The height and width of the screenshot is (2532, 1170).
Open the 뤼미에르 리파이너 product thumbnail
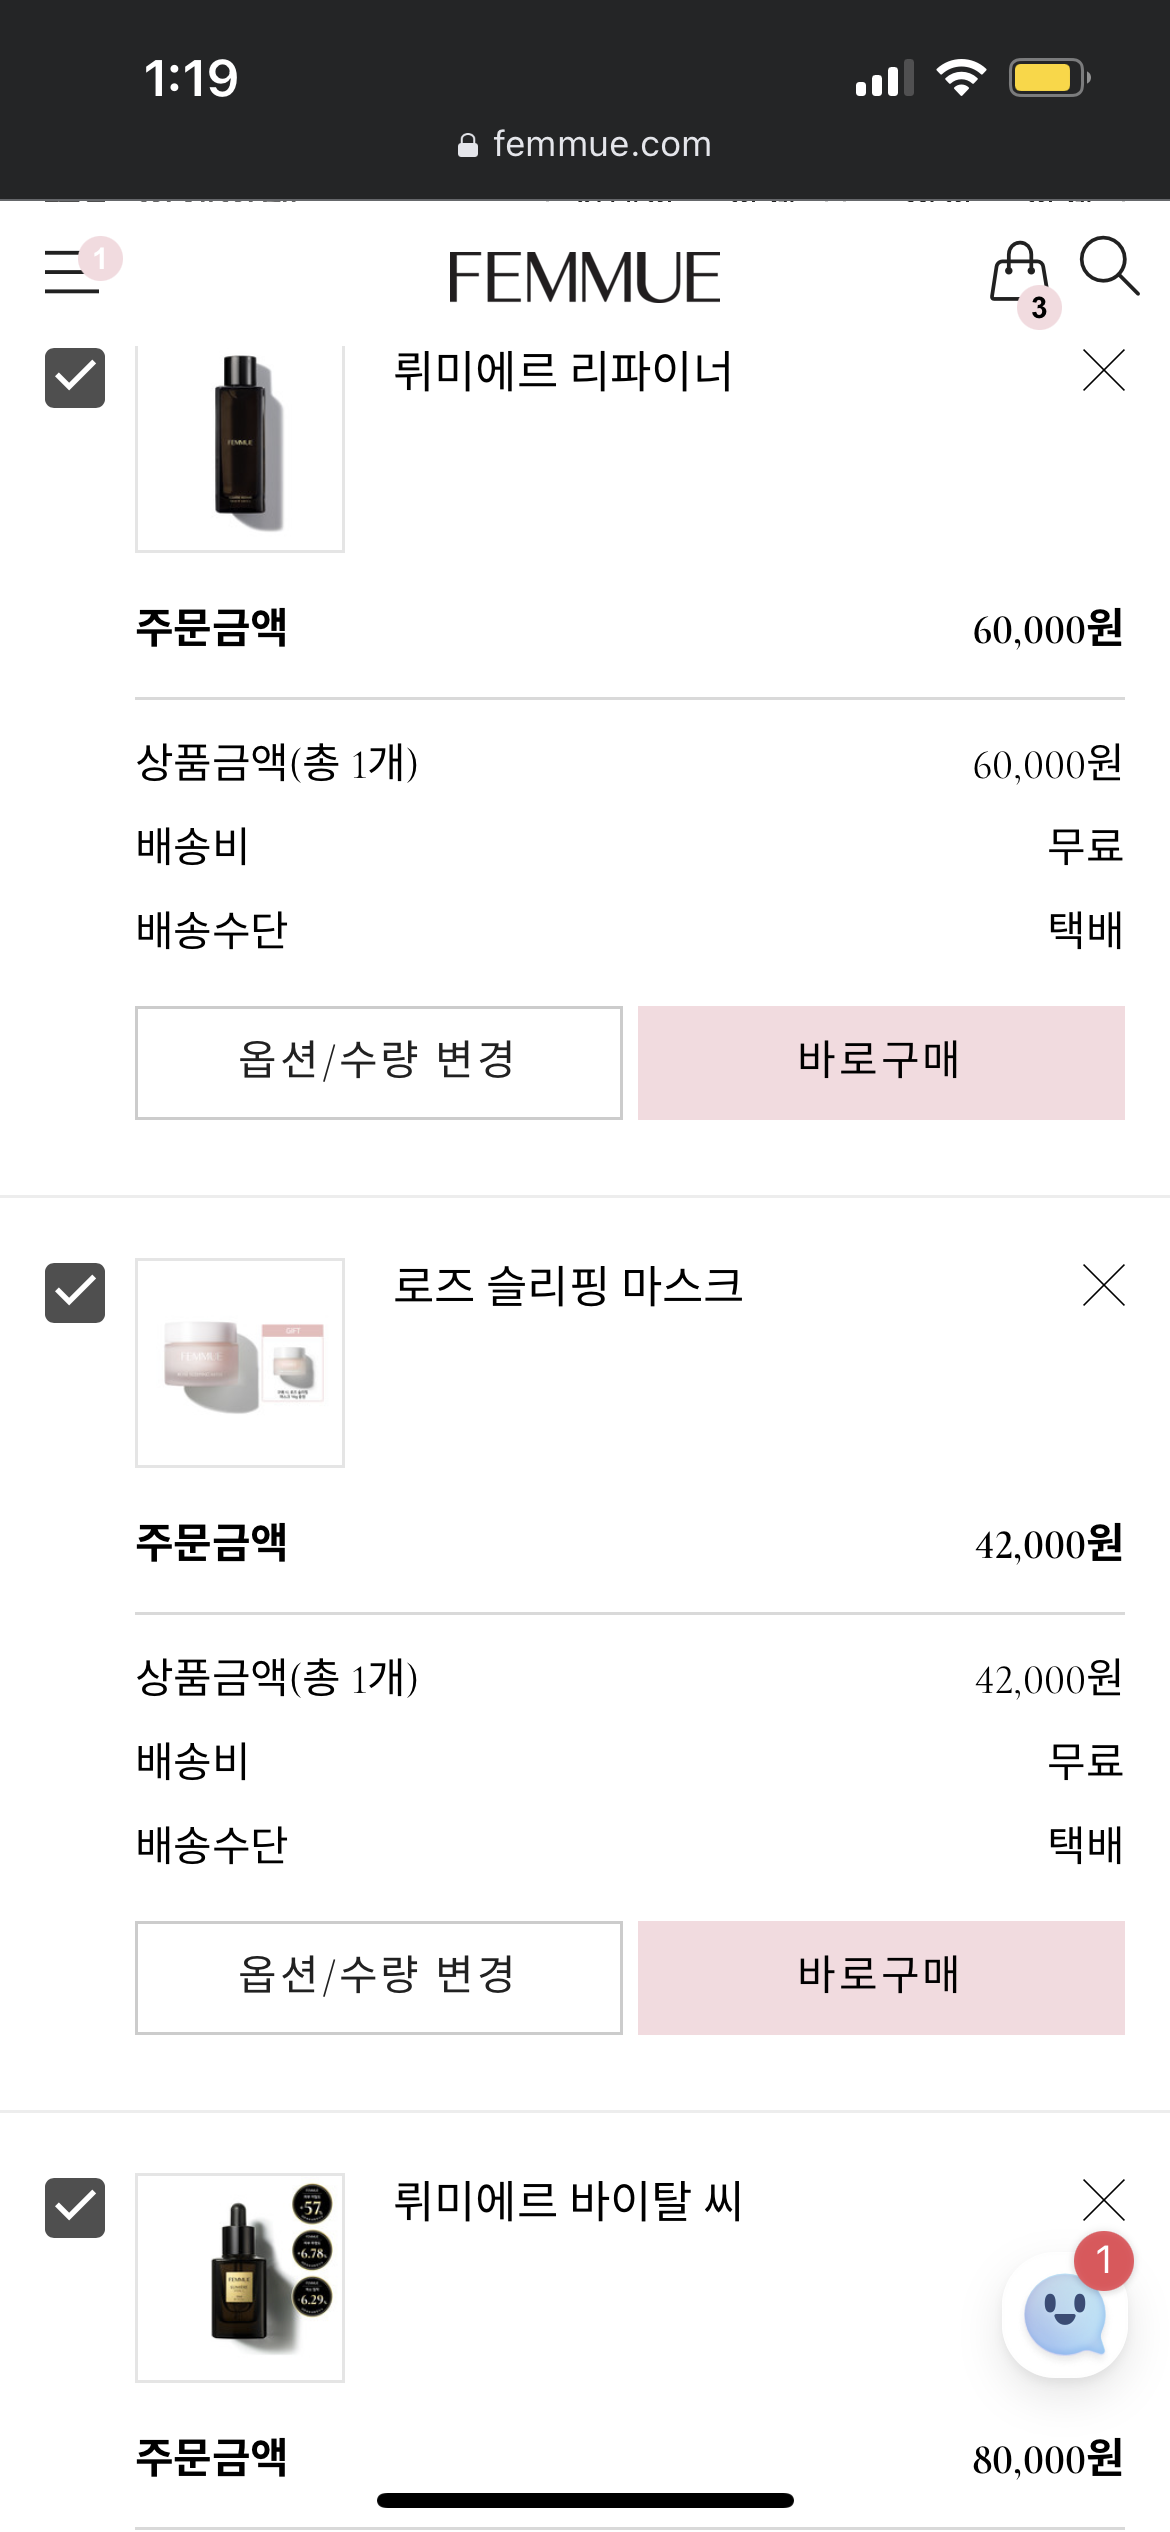coord(240,448)
